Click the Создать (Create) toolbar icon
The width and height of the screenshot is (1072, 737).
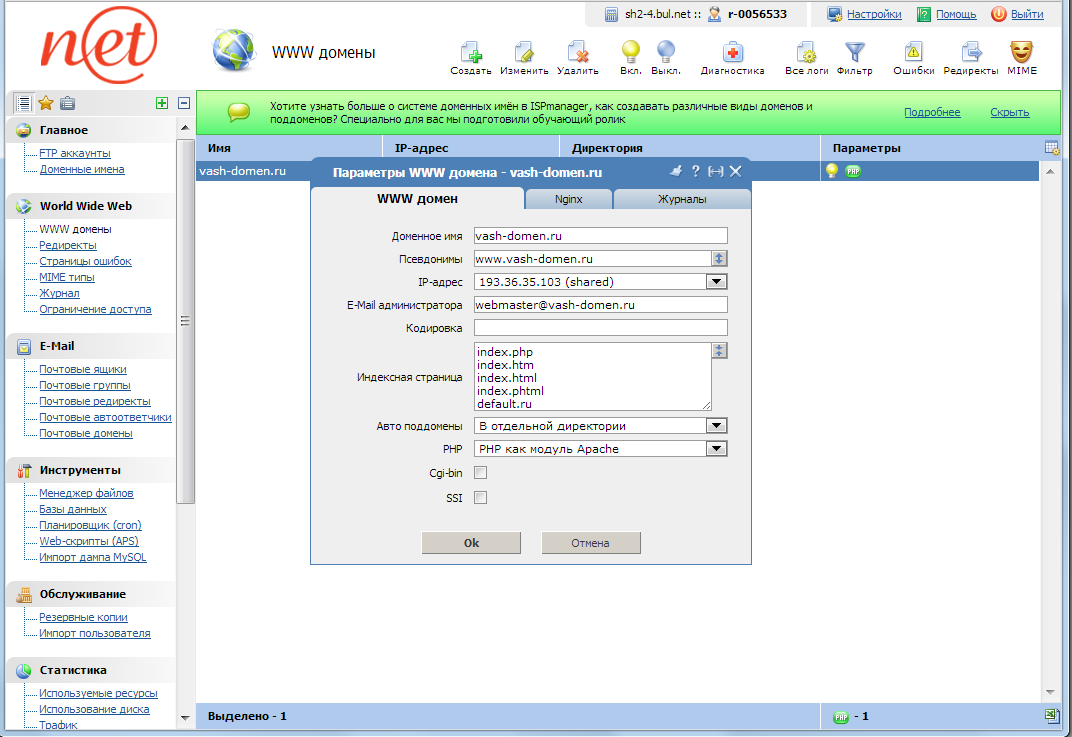471,53
